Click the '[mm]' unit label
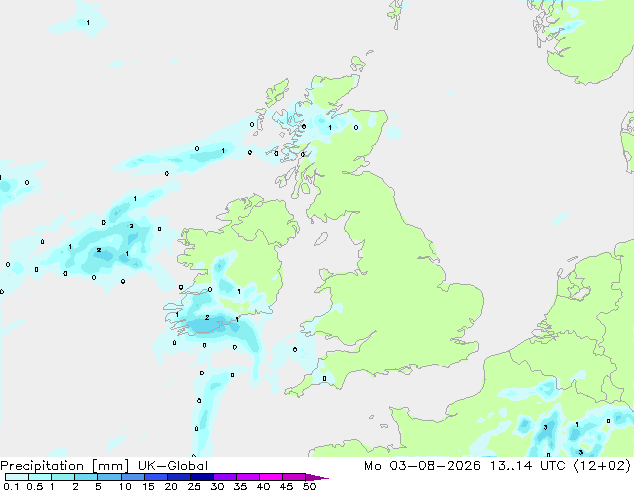Viewport: 634px width, 490px height. click(110, 466)
